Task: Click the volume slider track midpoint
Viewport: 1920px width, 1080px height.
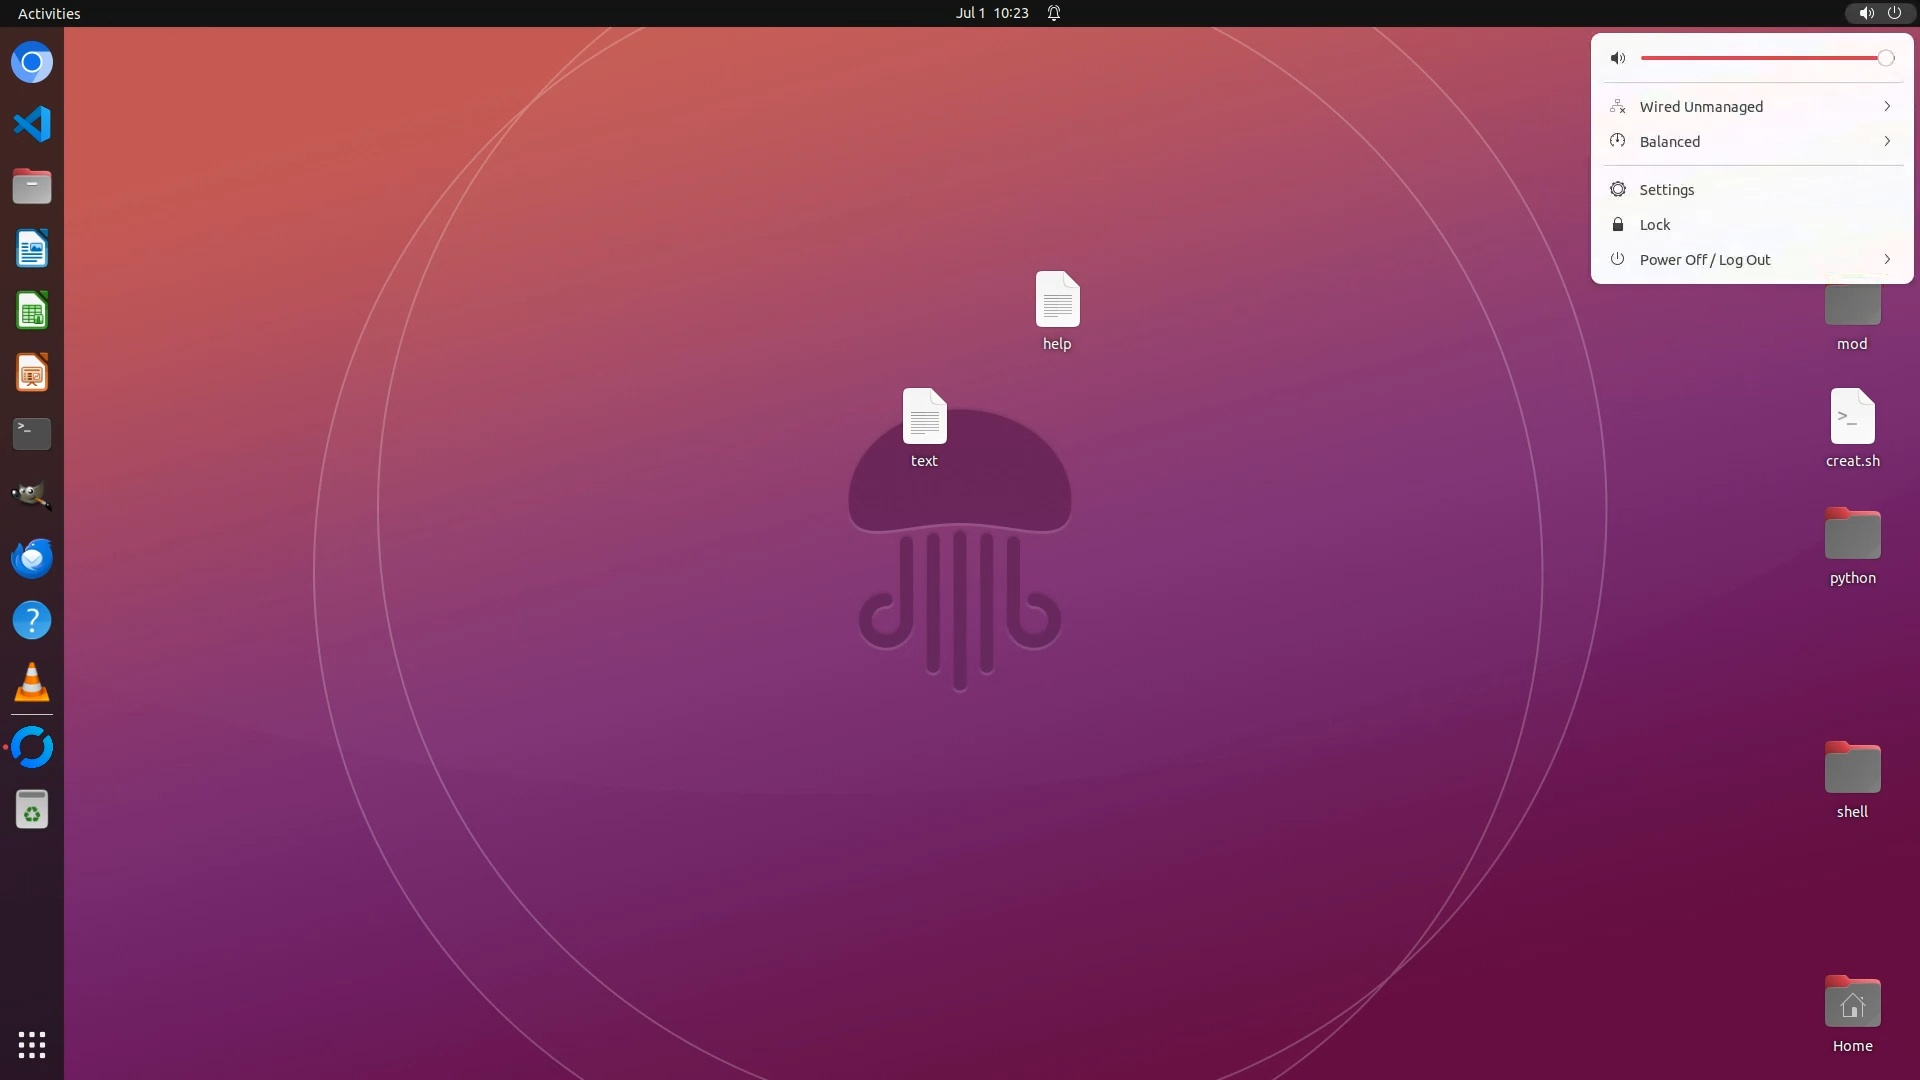Action: click(x=1764, y=58)
